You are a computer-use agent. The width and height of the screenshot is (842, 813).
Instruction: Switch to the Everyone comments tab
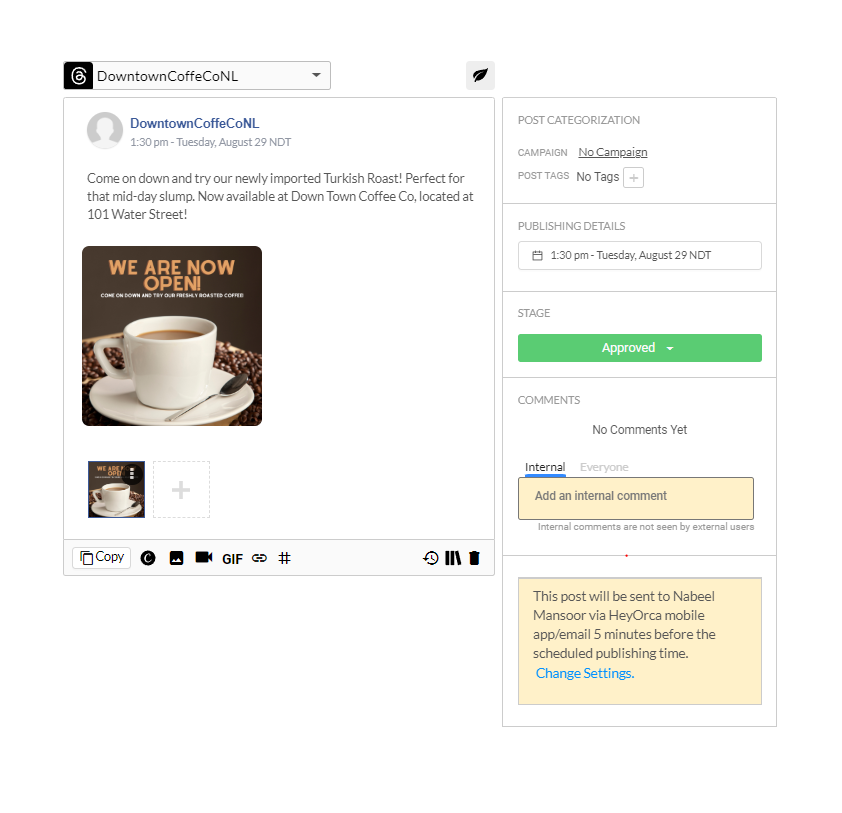point(604,467)
